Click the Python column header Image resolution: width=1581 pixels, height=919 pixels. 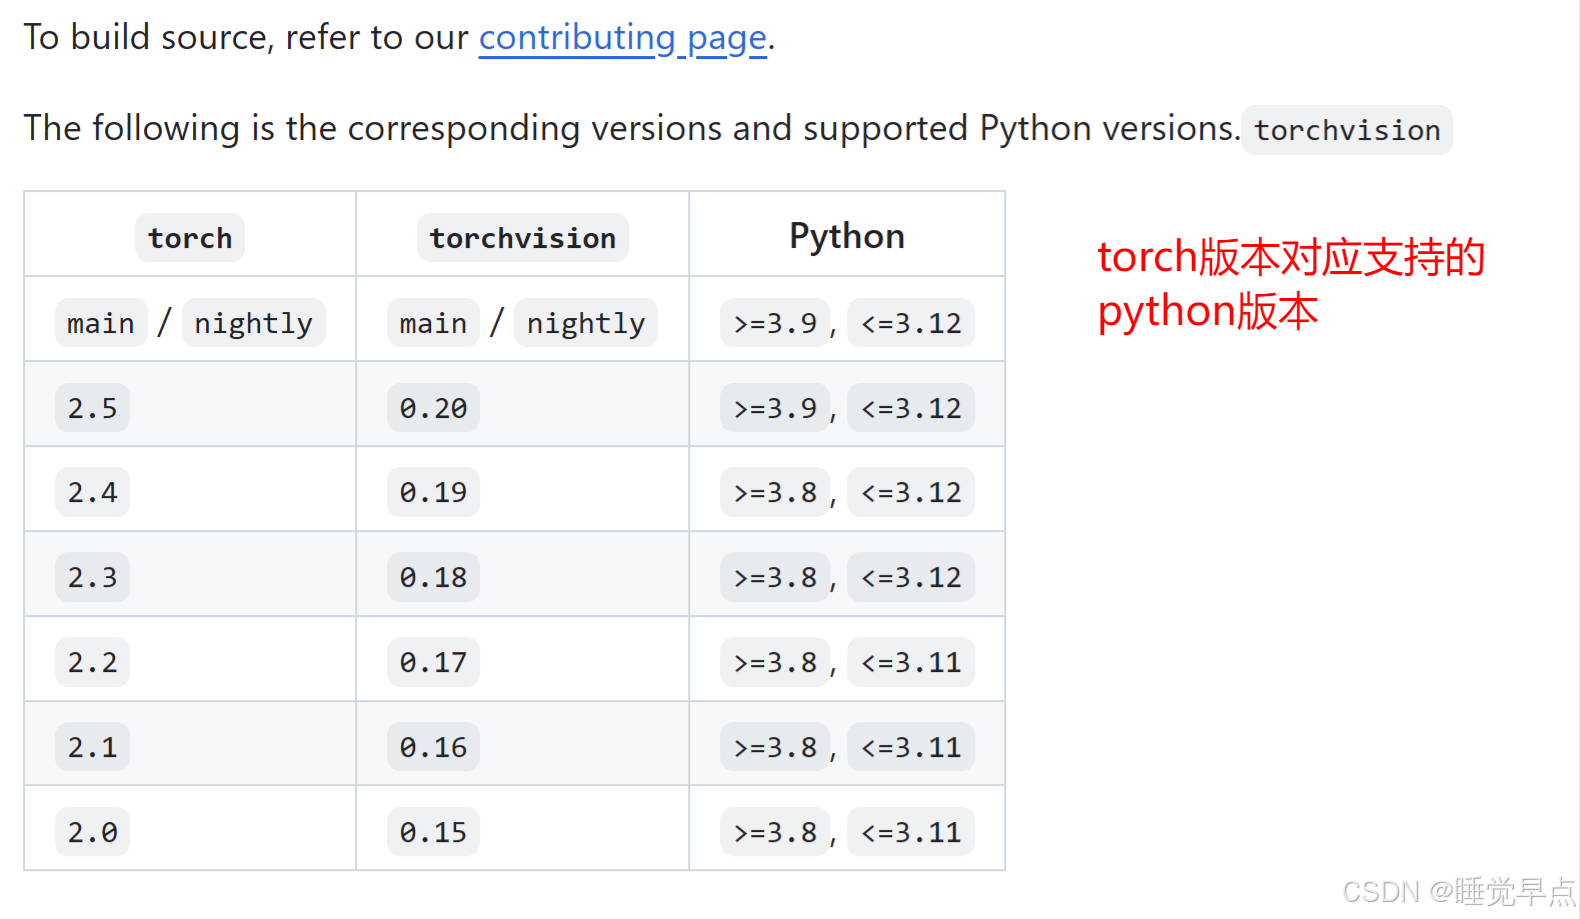click(846, 236)
